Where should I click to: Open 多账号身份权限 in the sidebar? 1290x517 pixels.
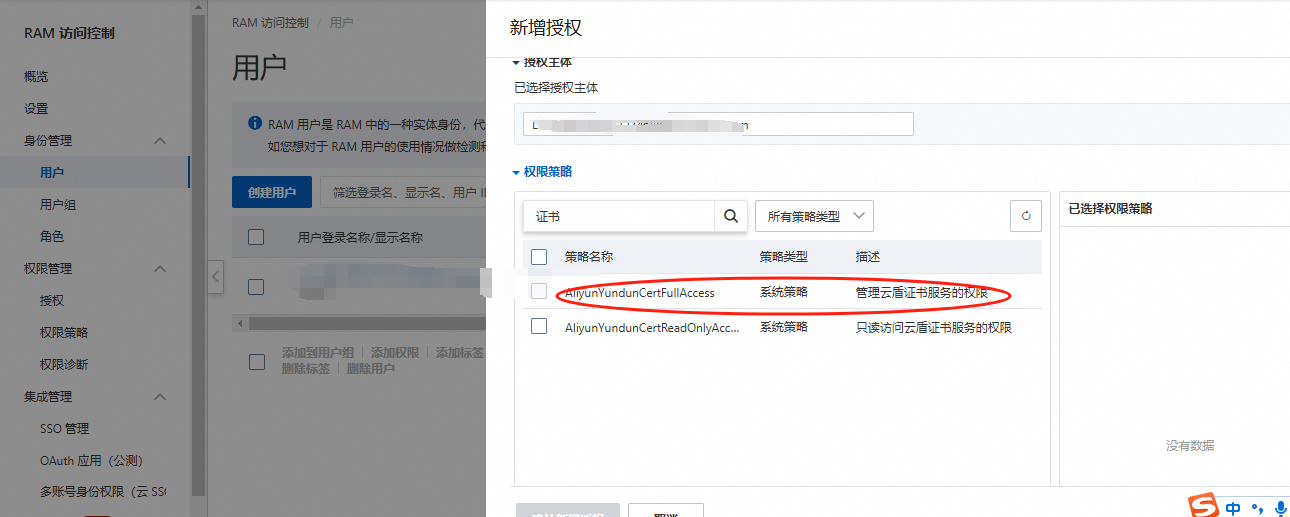[x=103, y=492]
